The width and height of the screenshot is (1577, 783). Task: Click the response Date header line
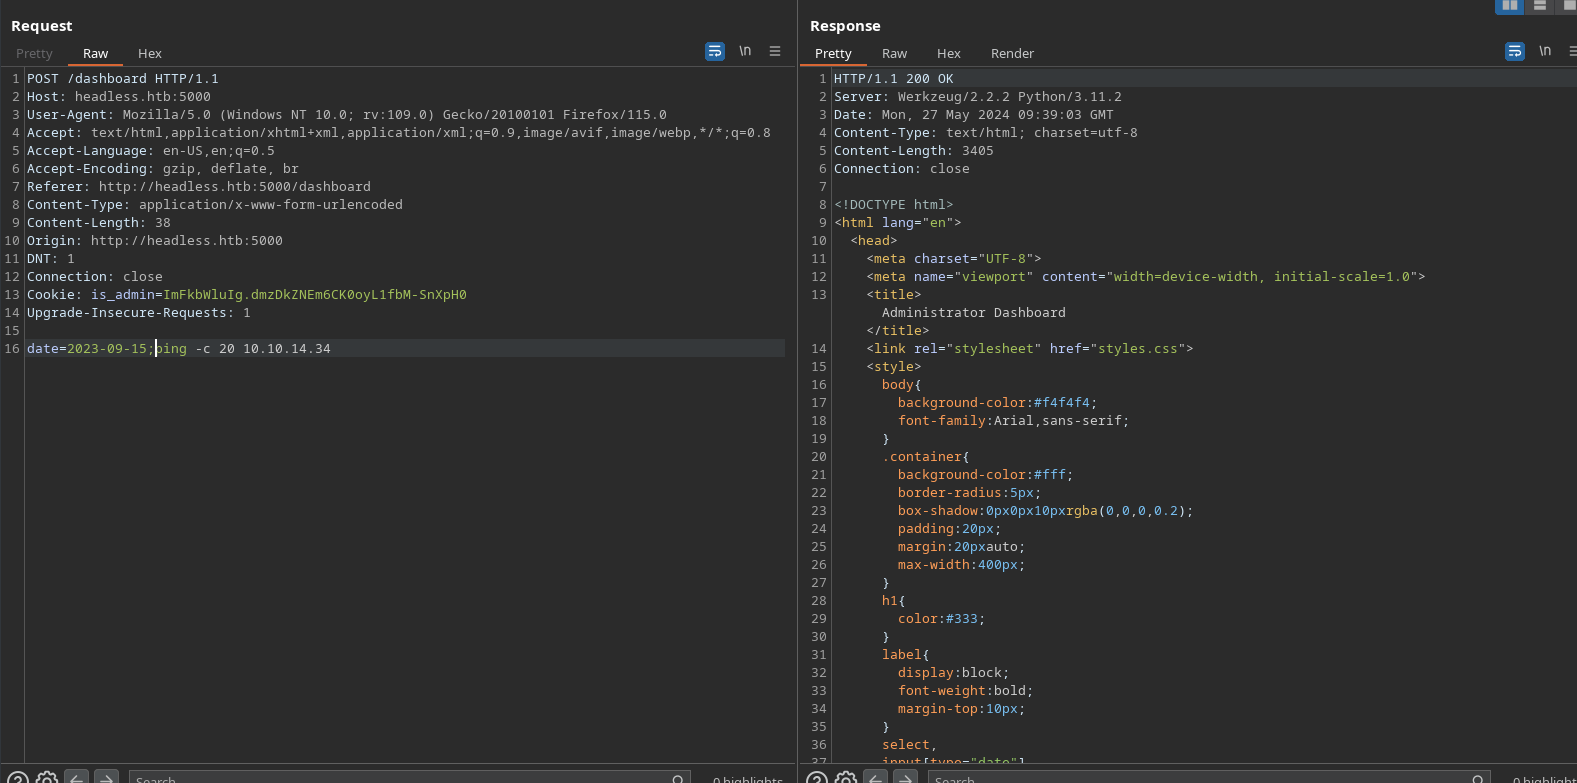pos(974,115)
